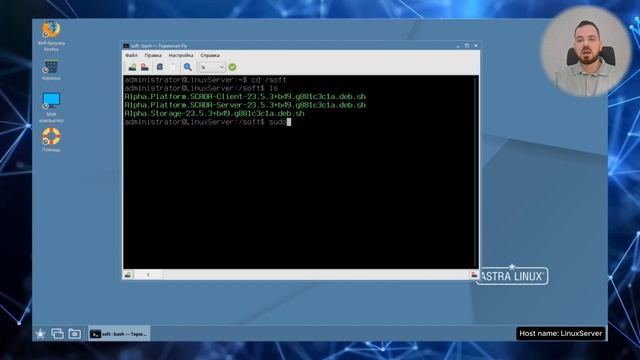Minimize the terminal window
Viewport: 640px width, 360px height.
point(458,46)
